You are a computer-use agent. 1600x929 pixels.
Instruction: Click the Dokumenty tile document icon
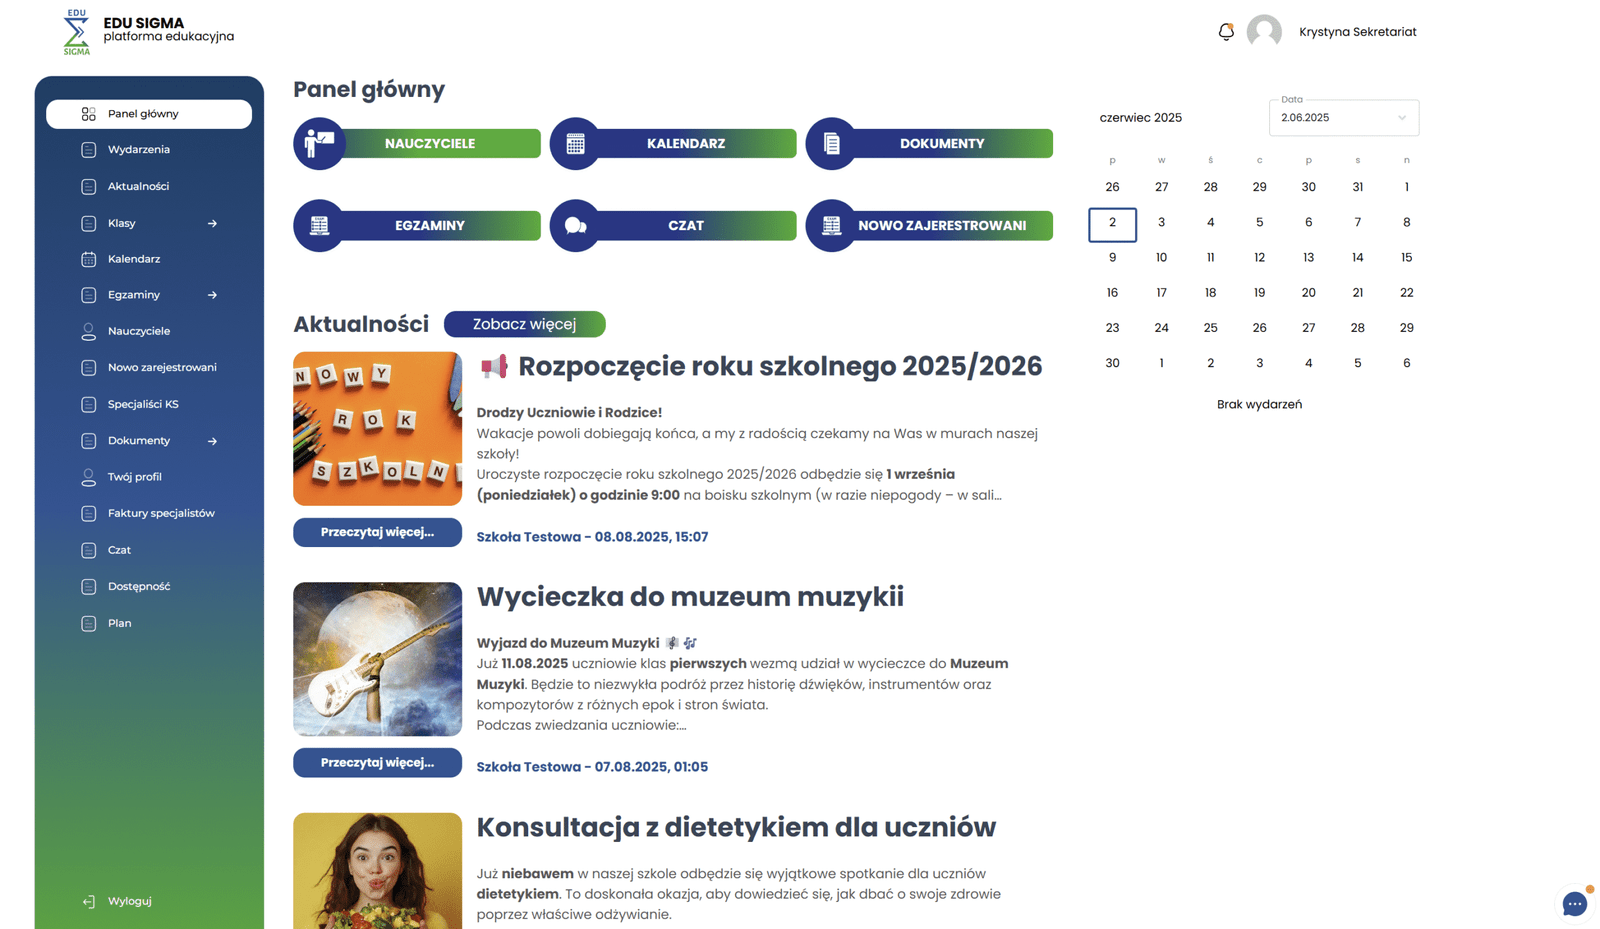pos(831,144)
